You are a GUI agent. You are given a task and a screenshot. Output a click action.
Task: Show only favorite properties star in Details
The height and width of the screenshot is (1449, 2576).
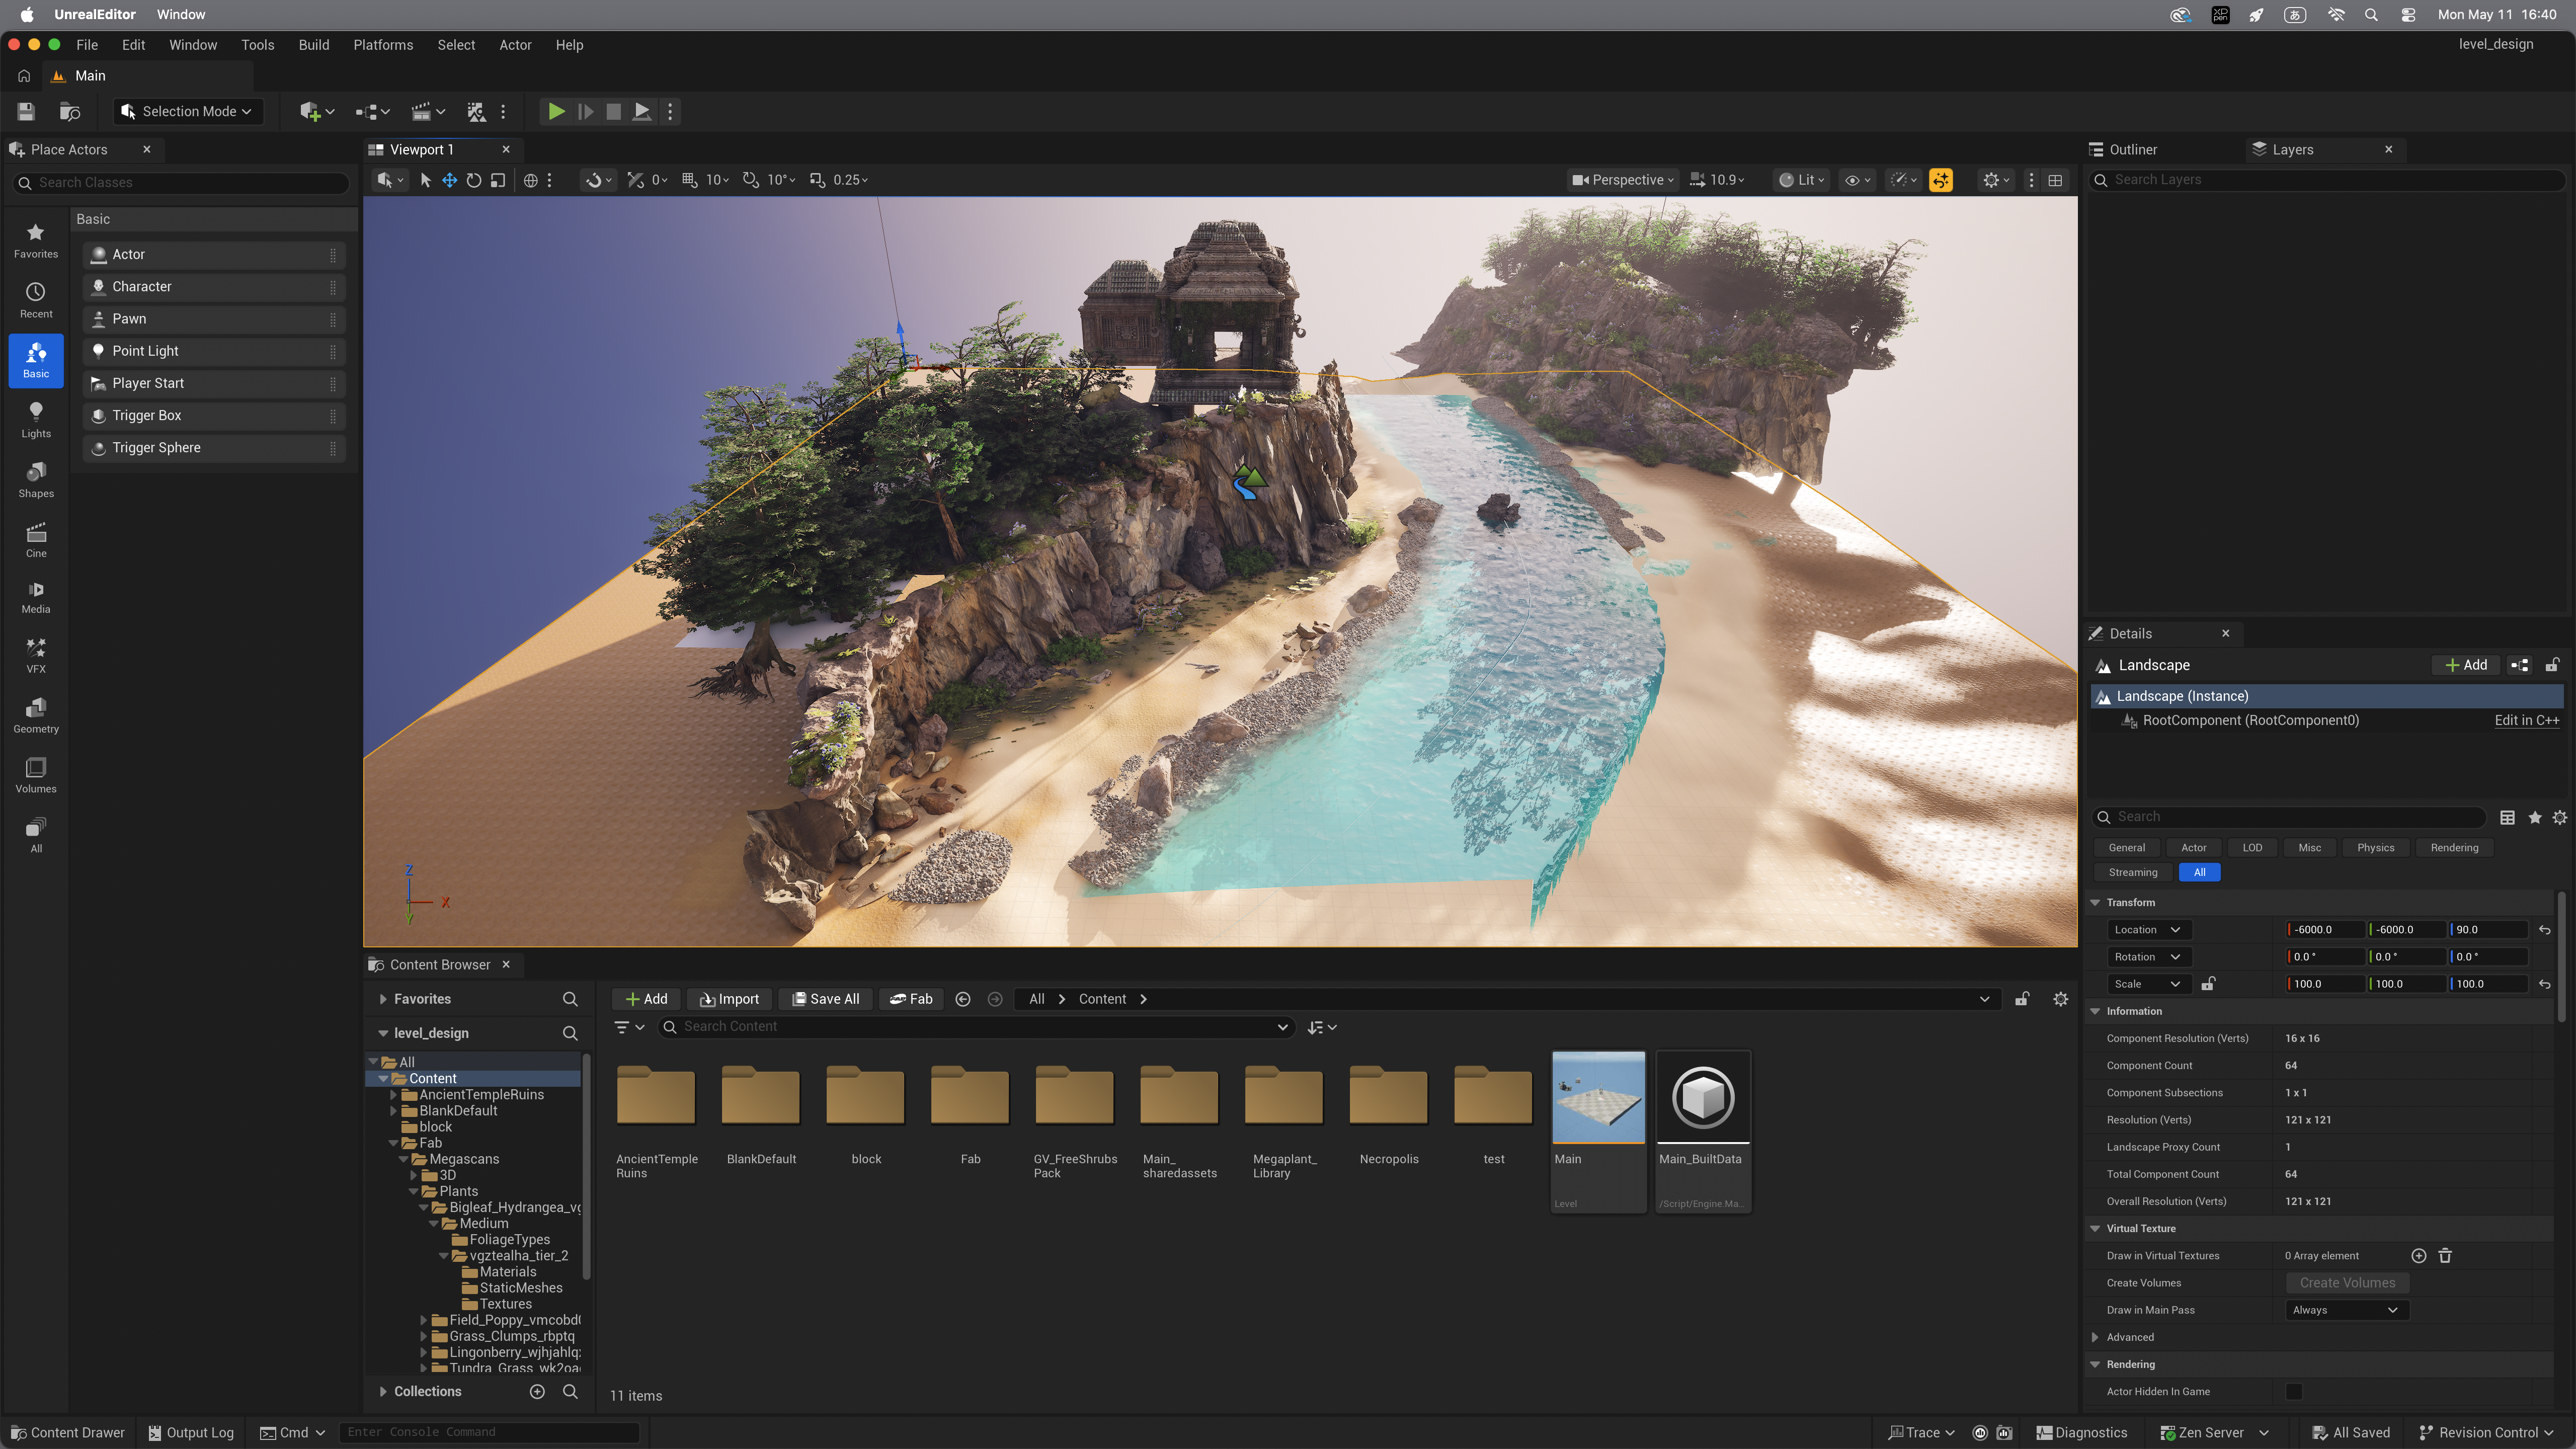coord(2534,817)
